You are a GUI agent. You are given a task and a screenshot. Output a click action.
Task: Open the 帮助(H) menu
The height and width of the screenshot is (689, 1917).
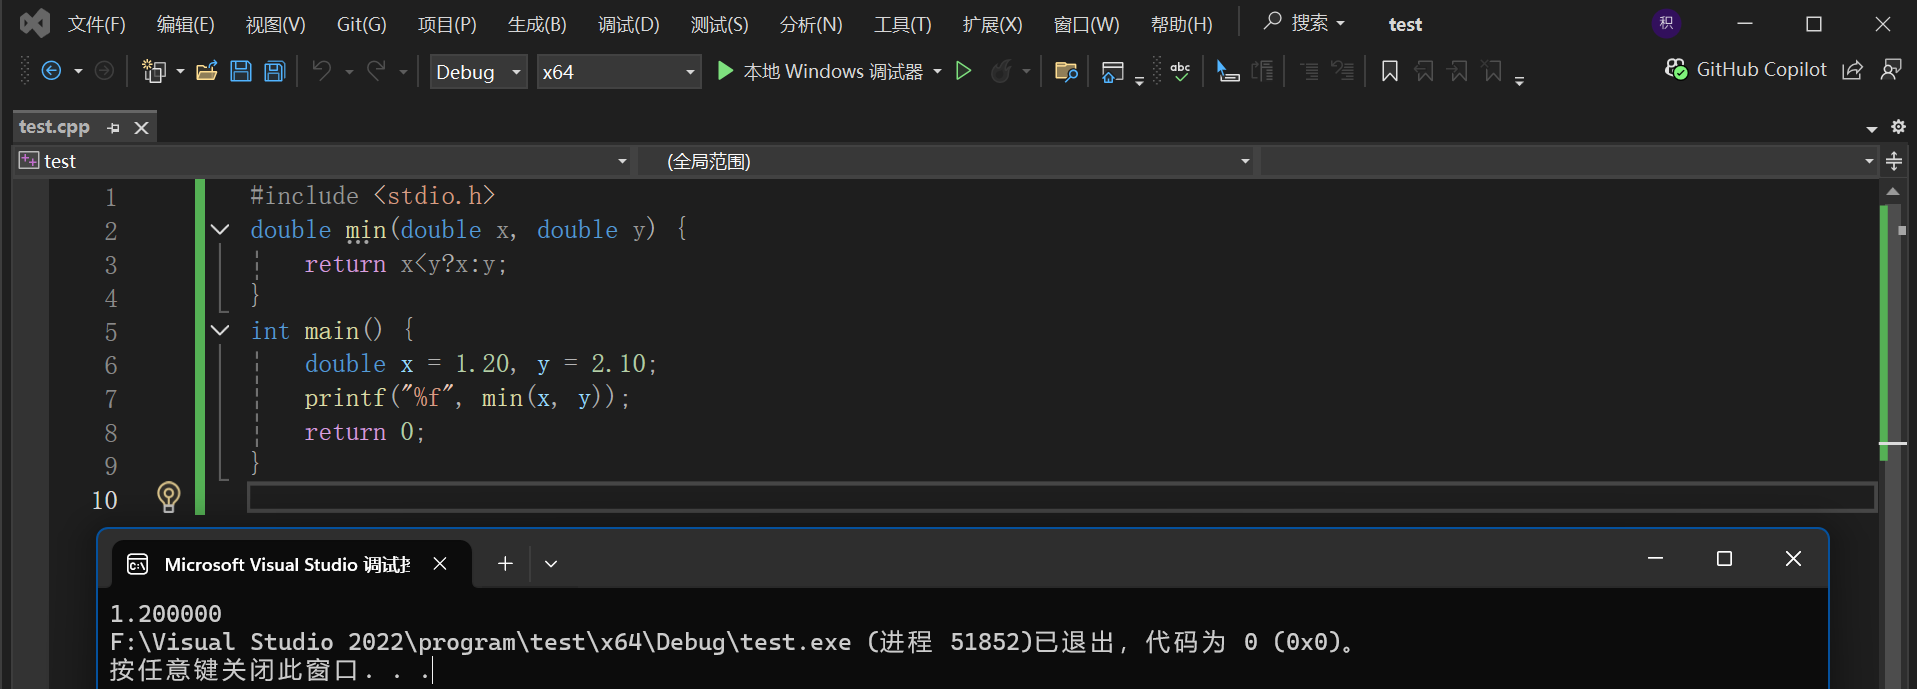tap(1182, 24)
